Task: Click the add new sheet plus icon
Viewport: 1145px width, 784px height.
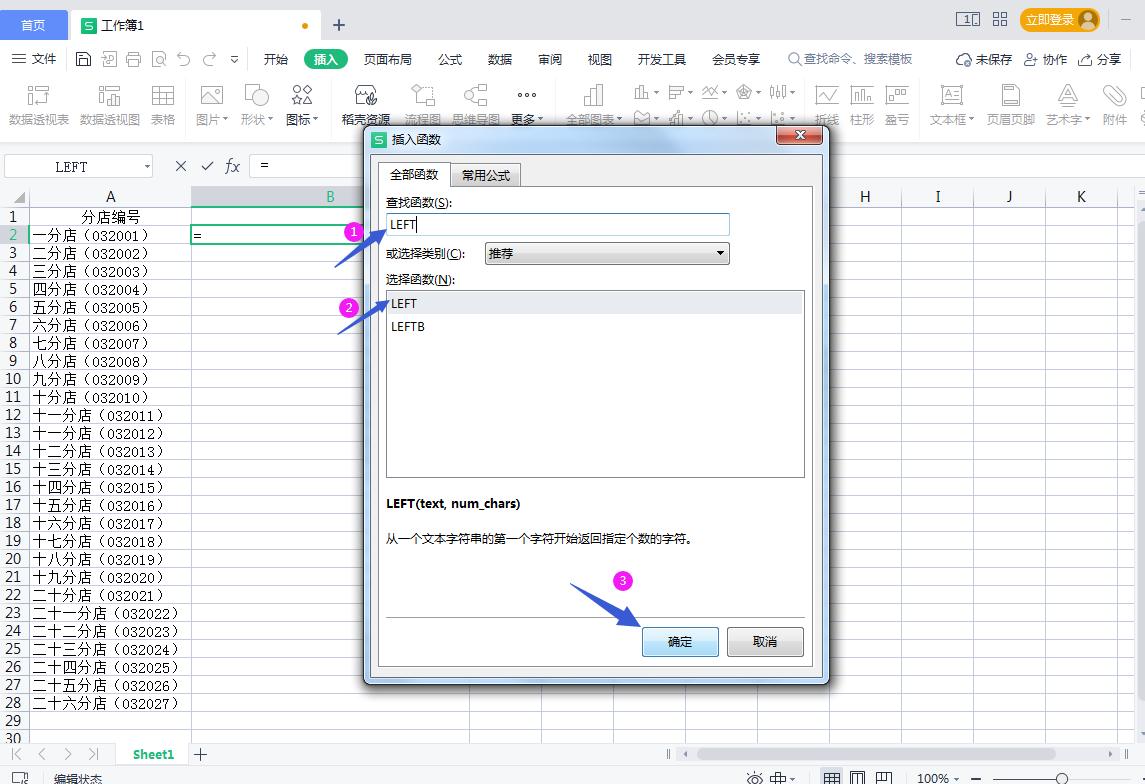Action: 201,754
